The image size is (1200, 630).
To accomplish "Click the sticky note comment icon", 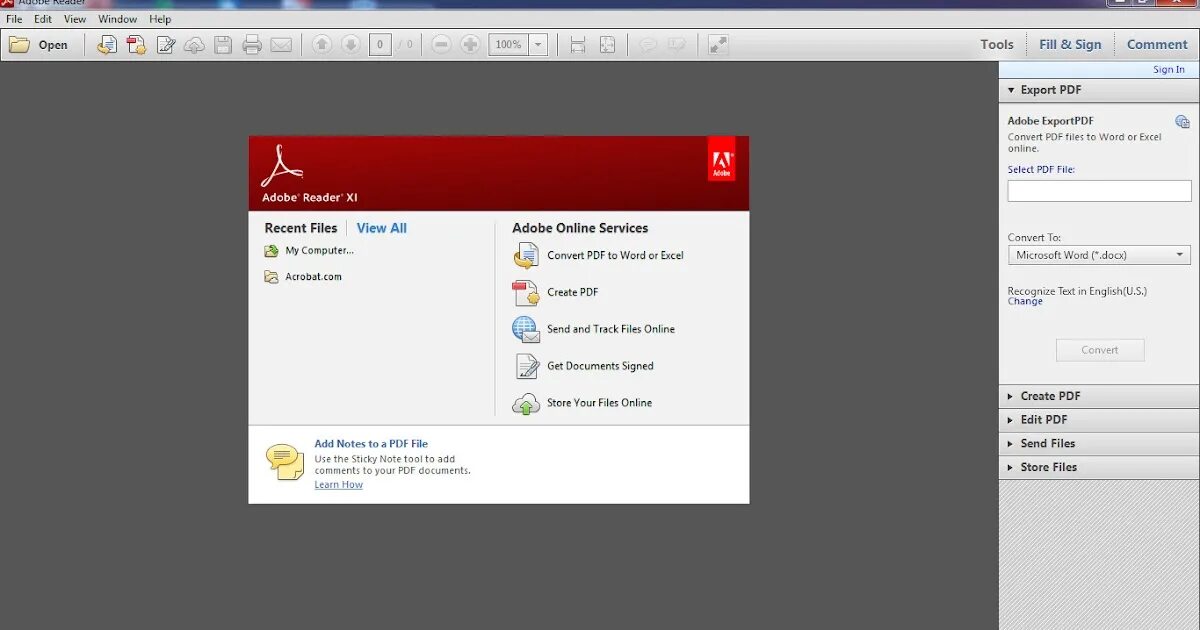I will [x=648, y=45].
